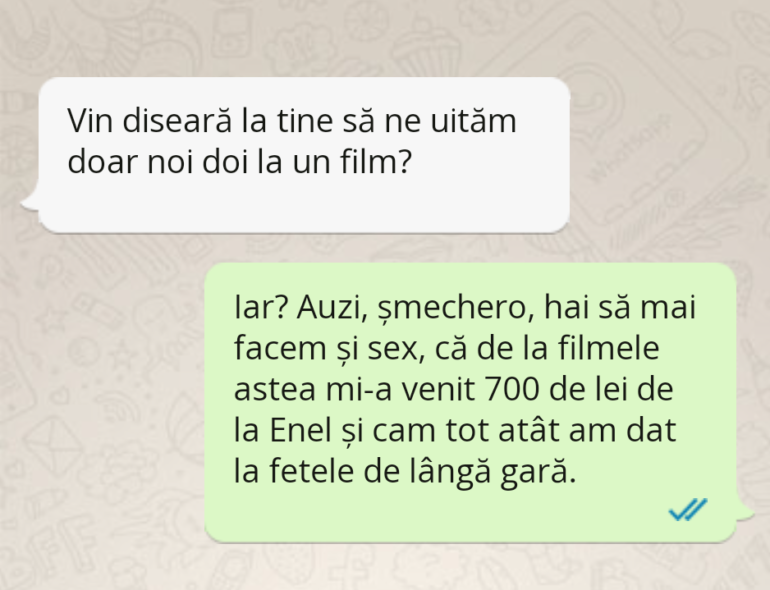
Task: Click the word "astea" in the green bubble
Action: tap(274, 391)
